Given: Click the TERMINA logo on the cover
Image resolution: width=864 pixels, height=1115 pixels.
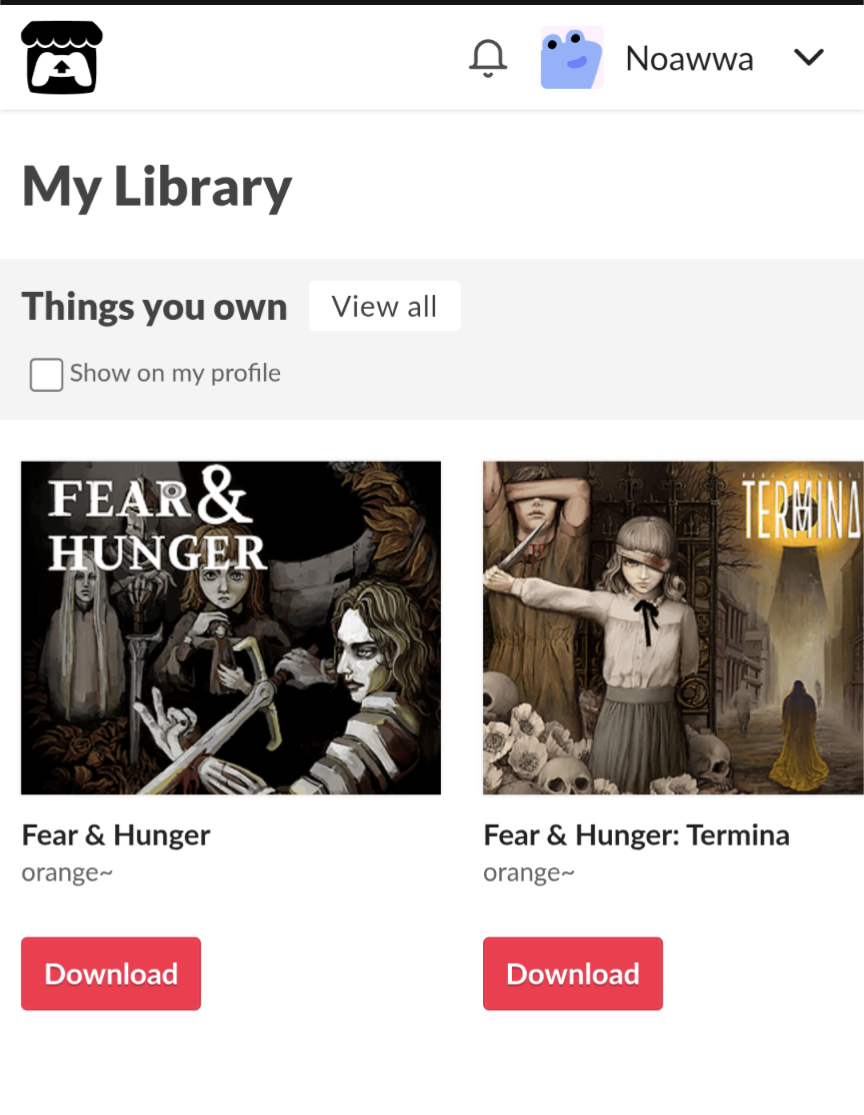Looking at the screenshot, I should 802,508.
